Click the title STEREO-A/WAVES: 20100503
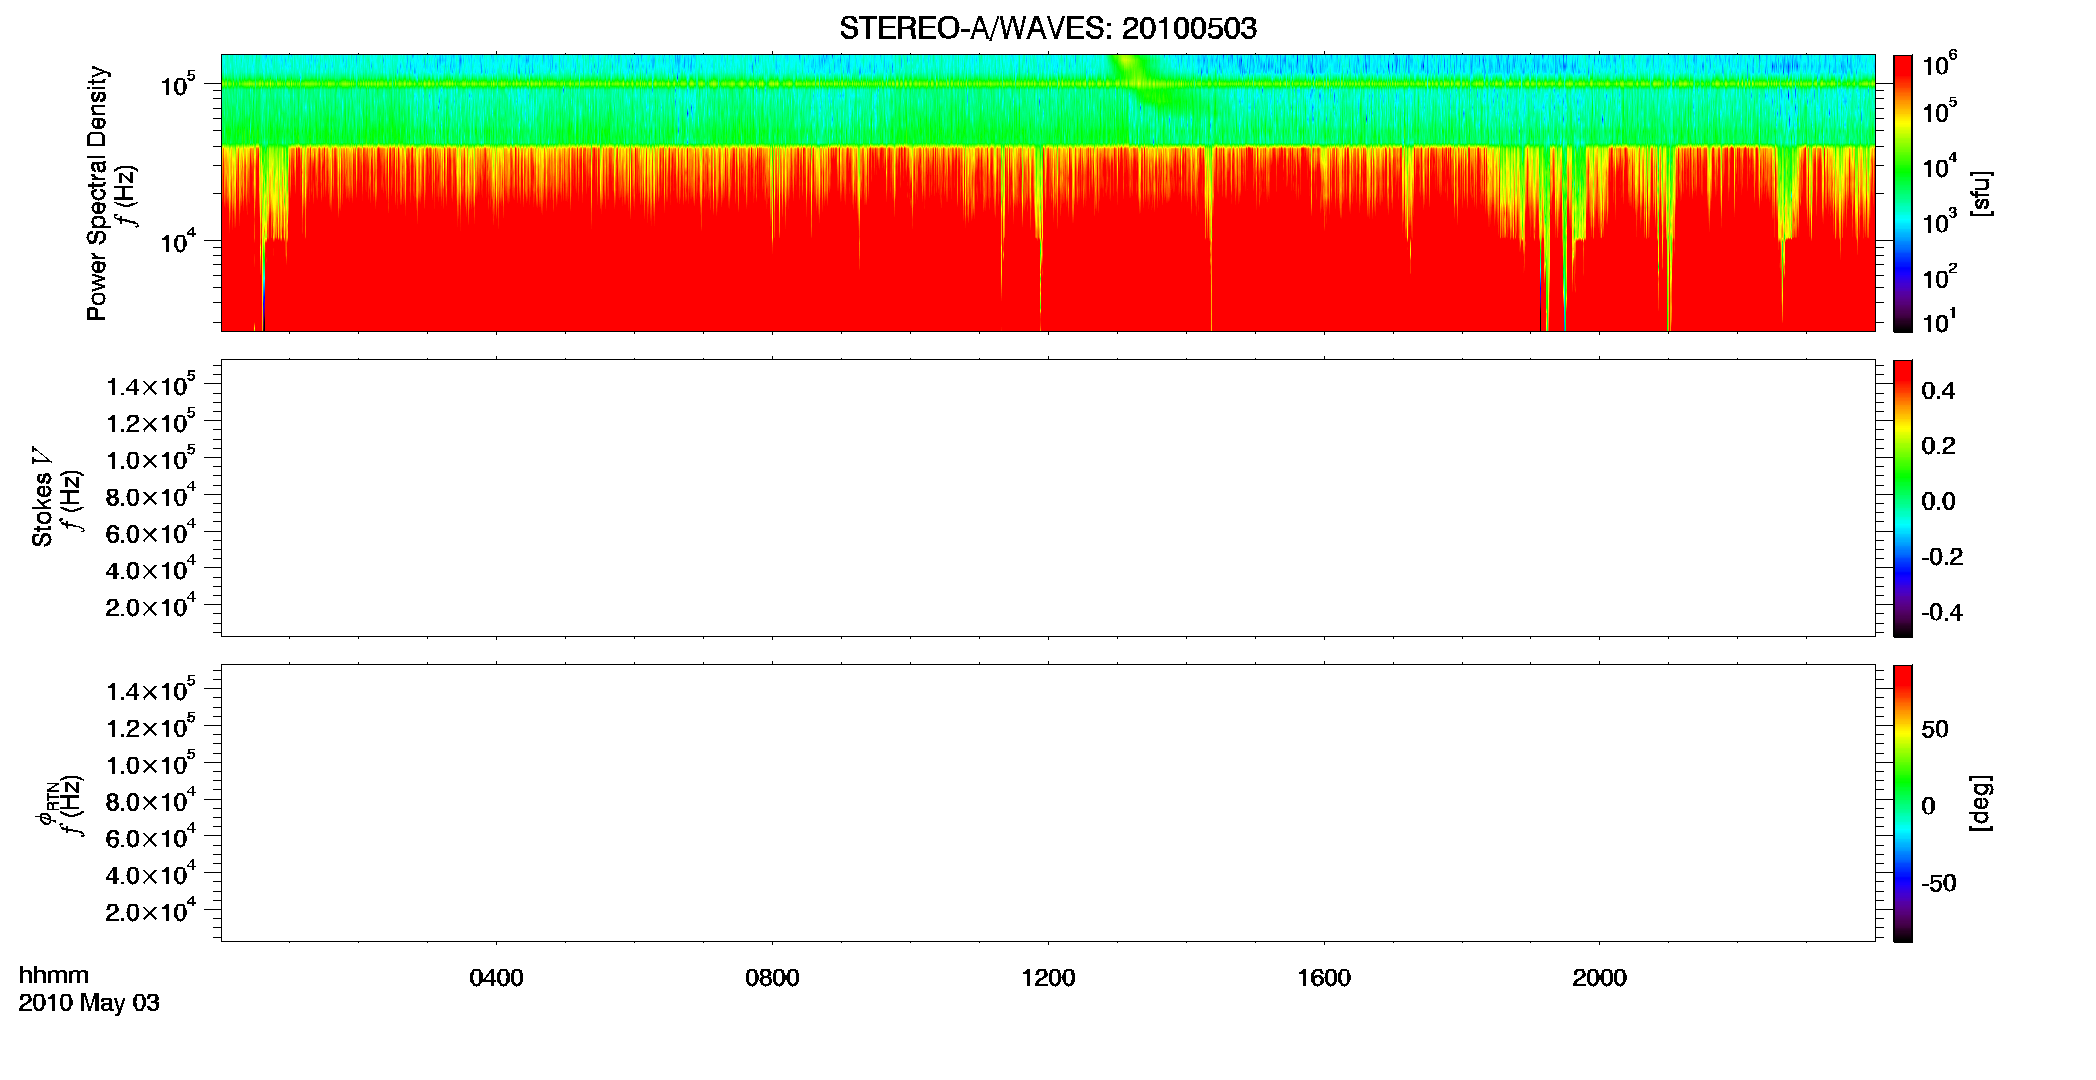The width and height of the screenshot is (2096, 1080). (1047, 28)
